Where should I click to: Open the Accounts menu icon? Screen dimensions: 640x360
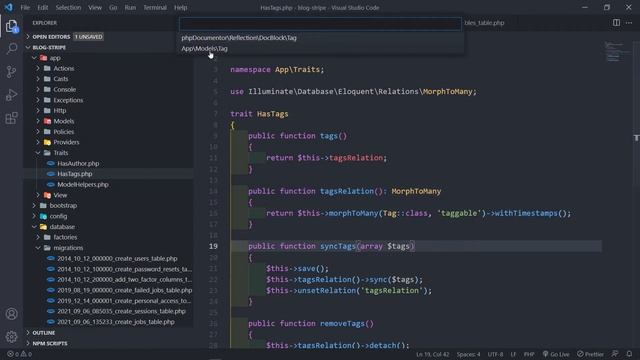click(11, 314)
